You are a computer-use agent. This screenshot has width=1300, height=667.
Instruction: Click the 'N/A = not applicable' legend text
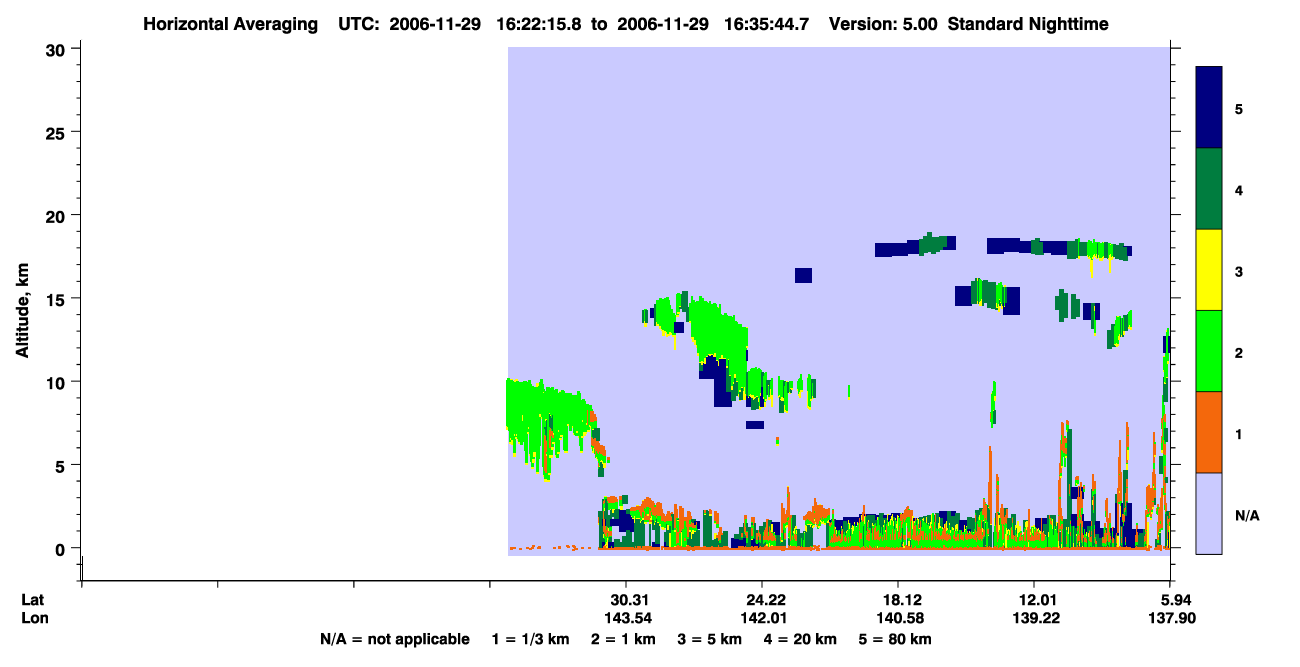pyautogui.click(x=394, y=639)
